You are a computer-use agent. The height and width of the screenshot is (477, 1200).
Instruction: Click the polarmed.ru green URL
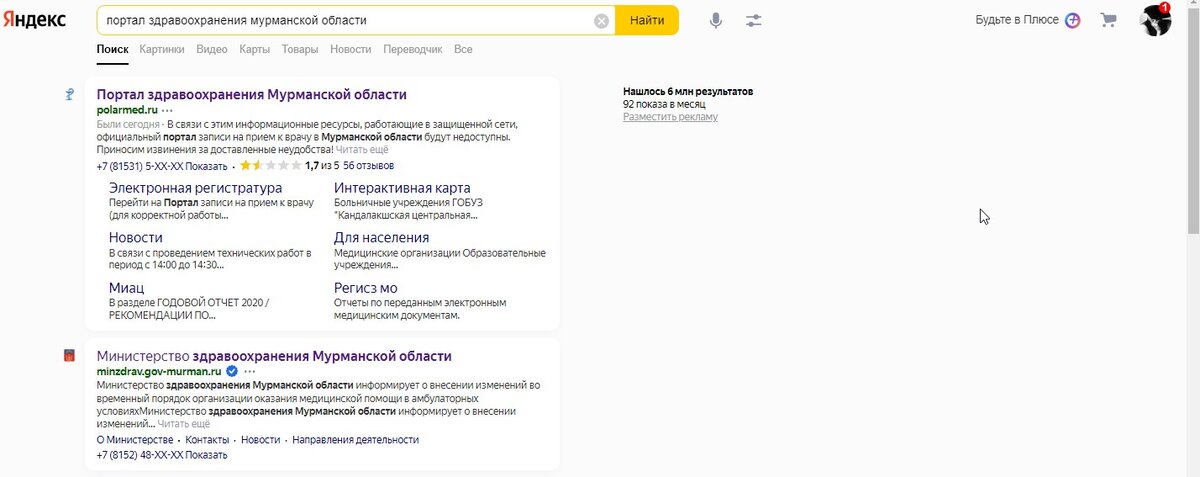(127, 109)
